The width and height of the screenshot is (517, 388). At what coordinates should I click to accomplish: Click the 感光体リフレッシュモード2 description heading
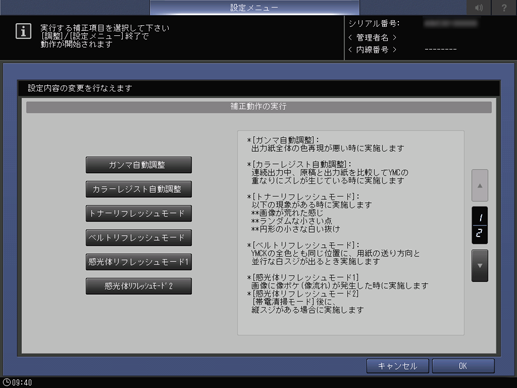[x=303, y=294]
